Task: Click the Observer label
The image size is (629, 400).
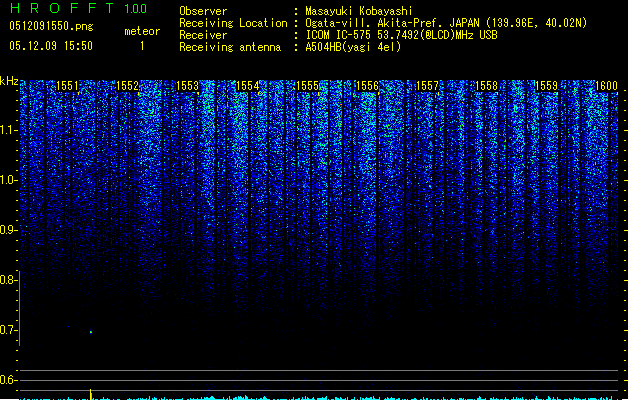Action: [203, 11]
